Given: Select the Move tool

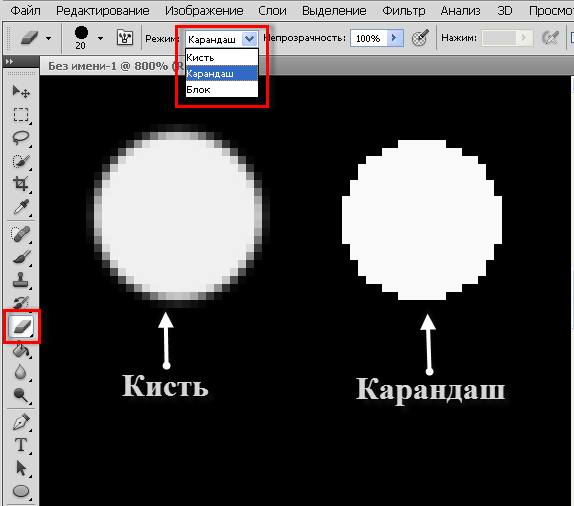Looking at the screenshot, I should click(21, 92).
